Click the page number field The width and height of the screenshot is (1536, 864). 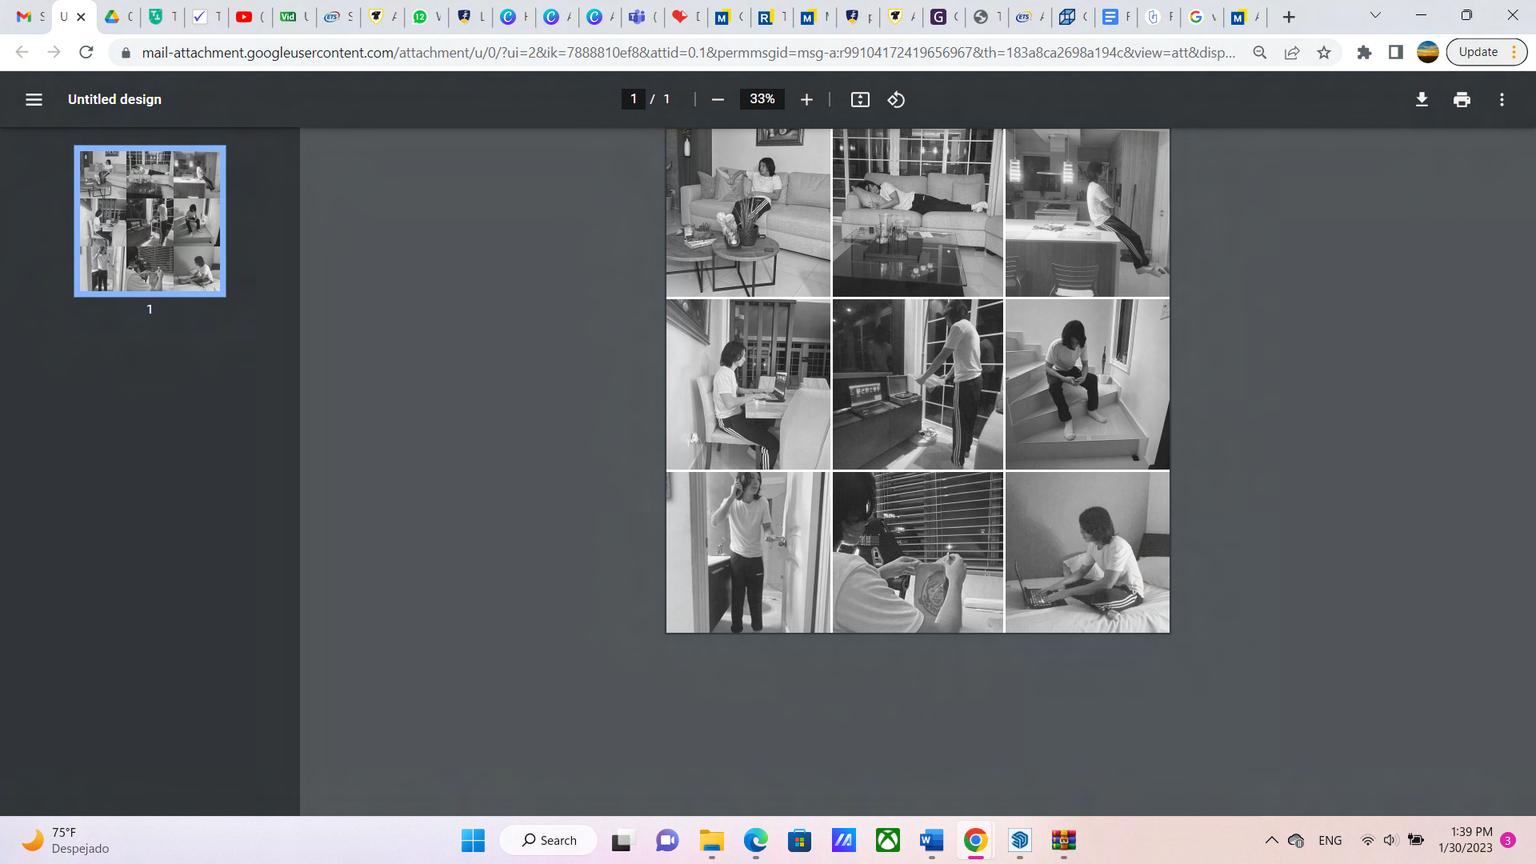(x=633, y=99)
